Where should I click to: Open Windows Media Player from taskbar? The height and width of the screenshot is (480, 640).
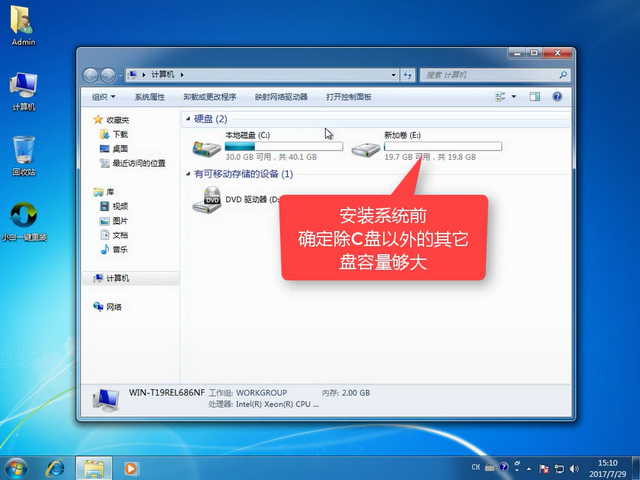click(131, 467)
